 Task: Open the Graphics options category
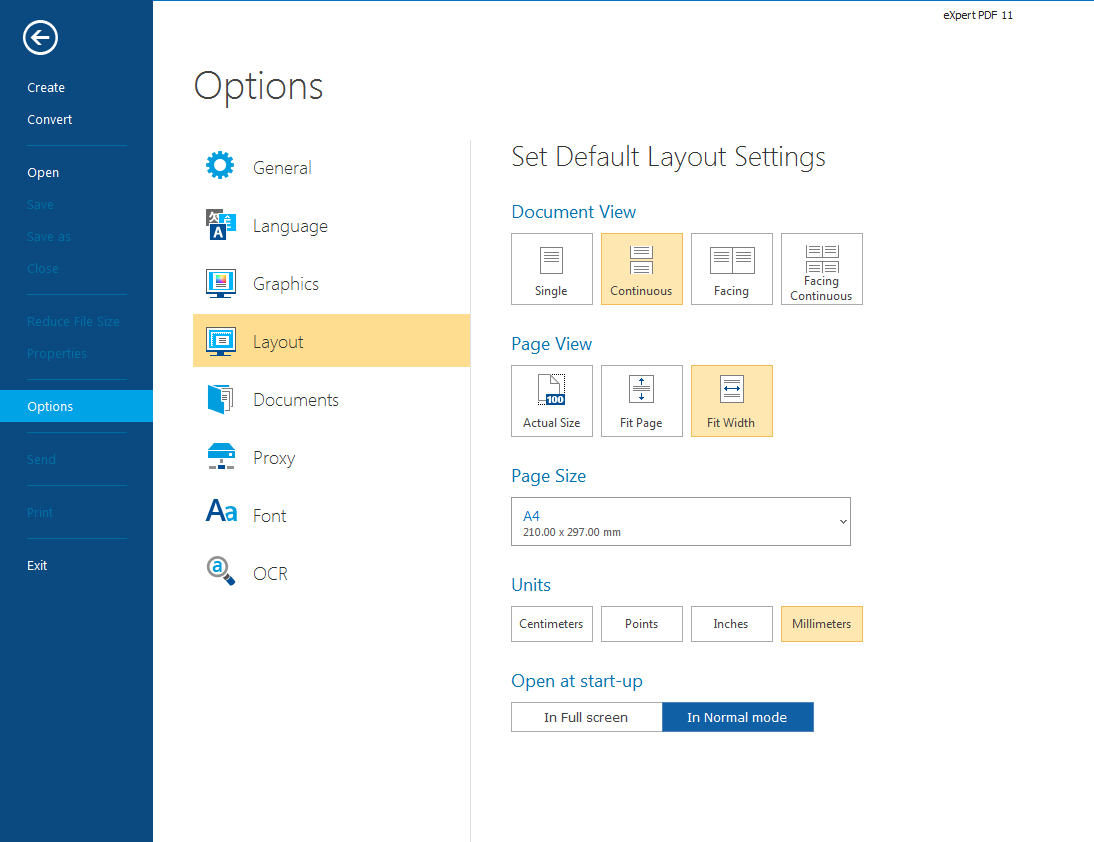331,283
